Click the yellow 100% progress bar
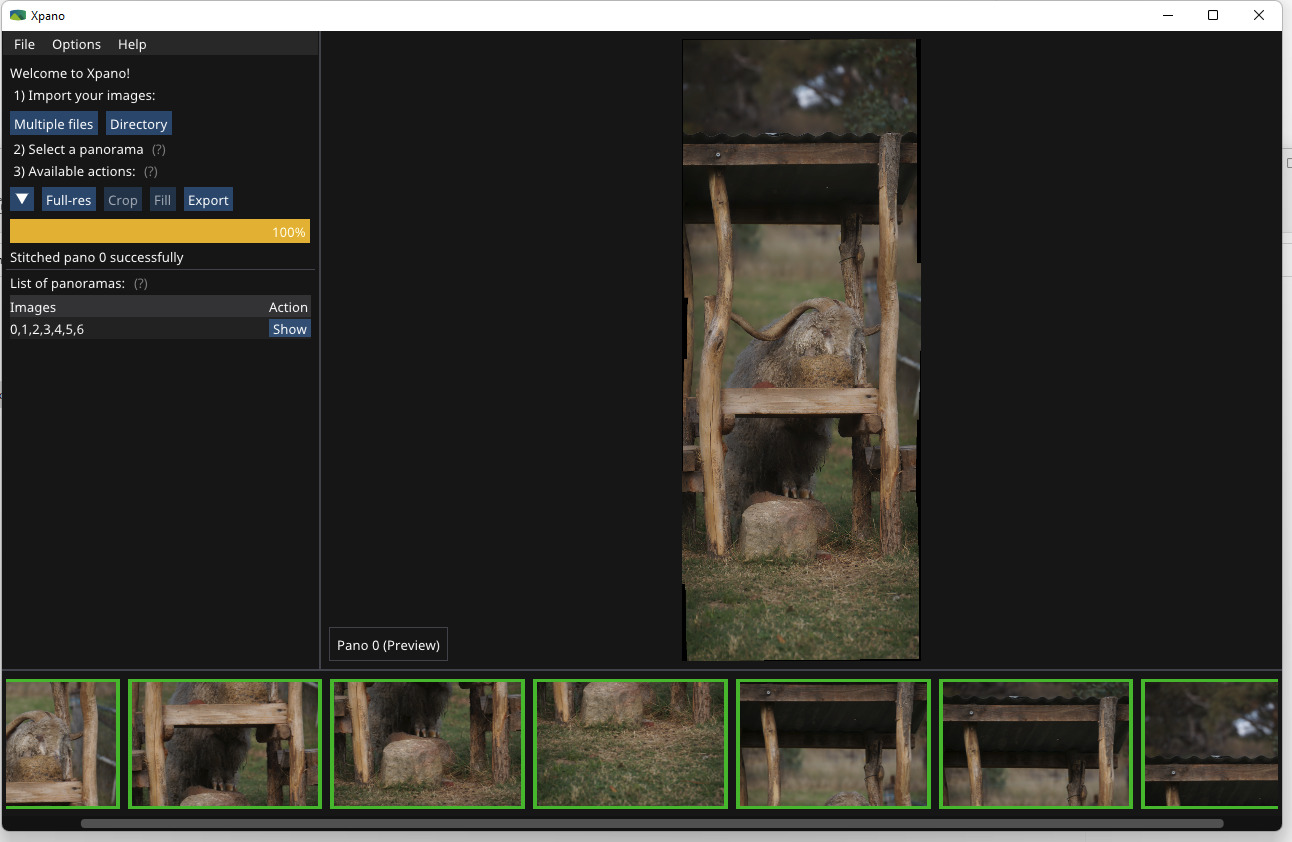The height and width of the screenshot is (842, 1292). tap(160, 232)
